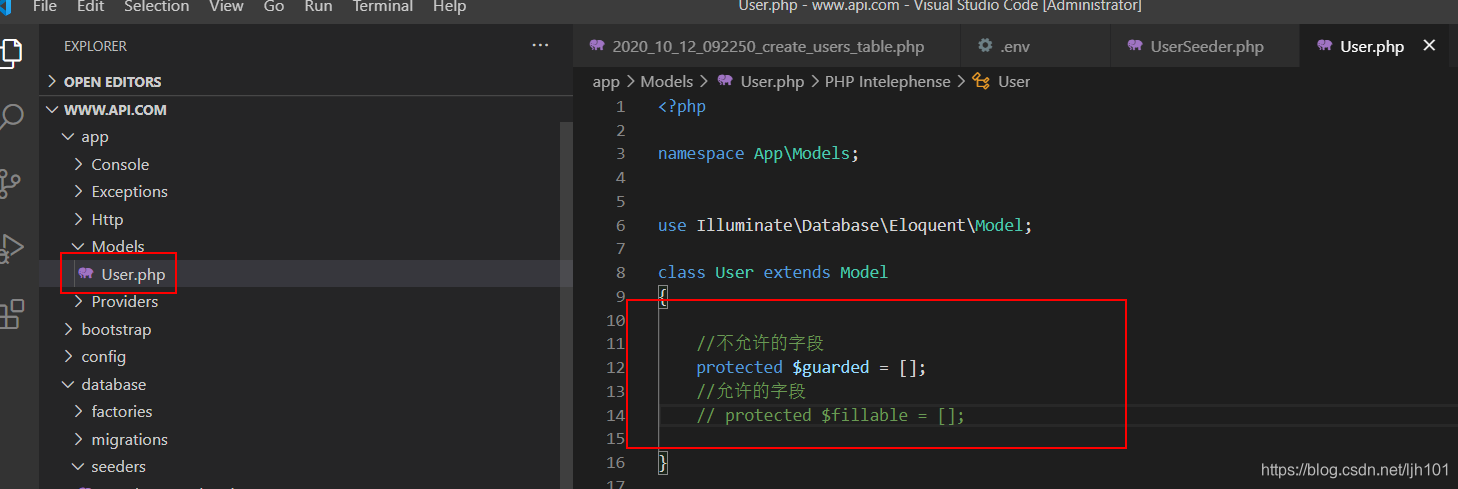Click commented $fillable line in editor
1458x489 pixels.
(830, 415)
